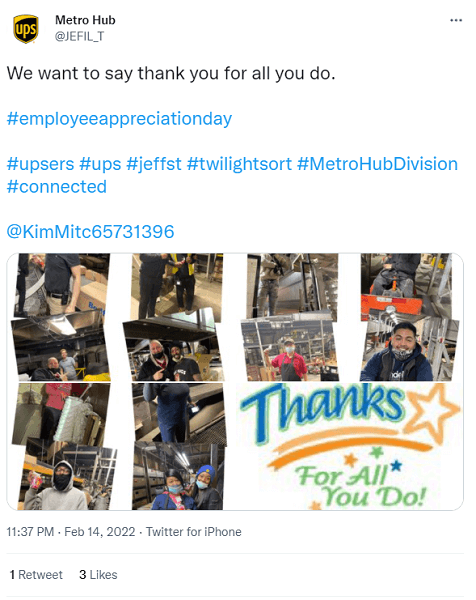This screenshot has width=476, height=600.
Task: View the second photo in top row
Action: click(173, 317)
